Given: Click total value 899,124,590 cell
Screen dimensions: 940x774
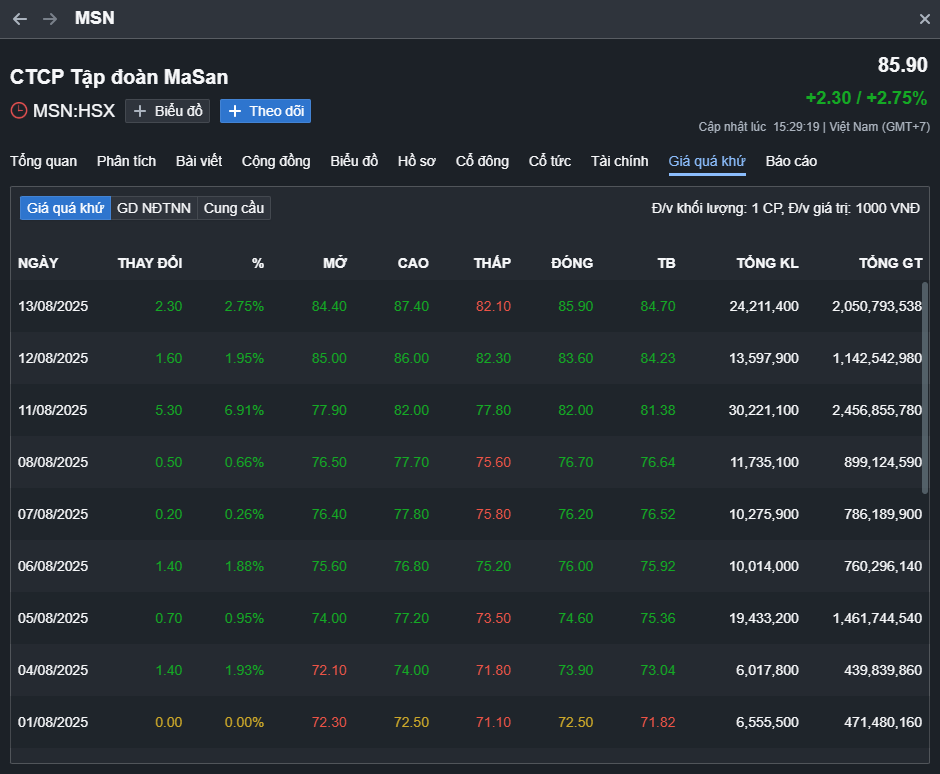Looking at the screenshot, I should (883, 462).
